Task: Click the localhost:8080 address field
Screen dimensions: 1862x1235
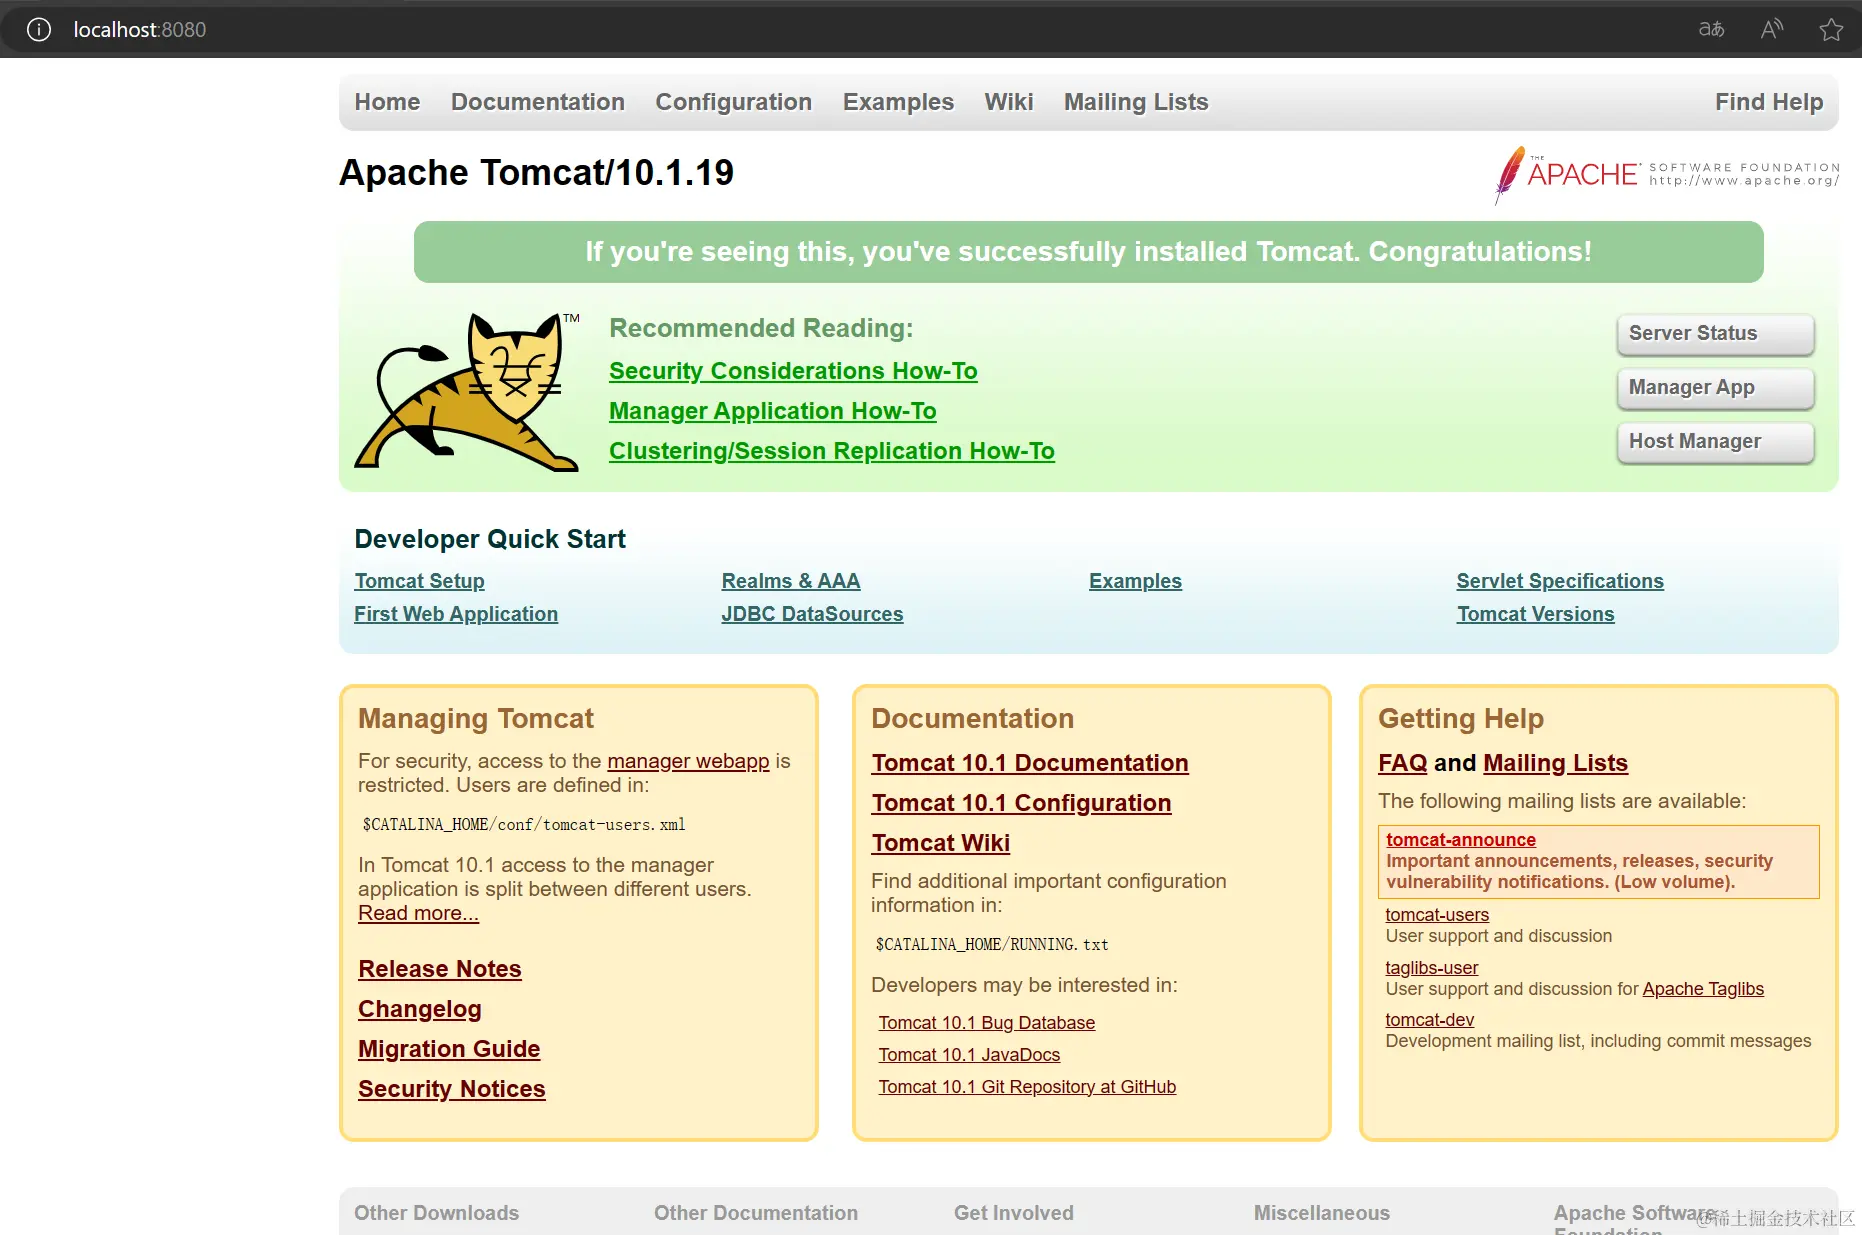Action: pos(140,30)
